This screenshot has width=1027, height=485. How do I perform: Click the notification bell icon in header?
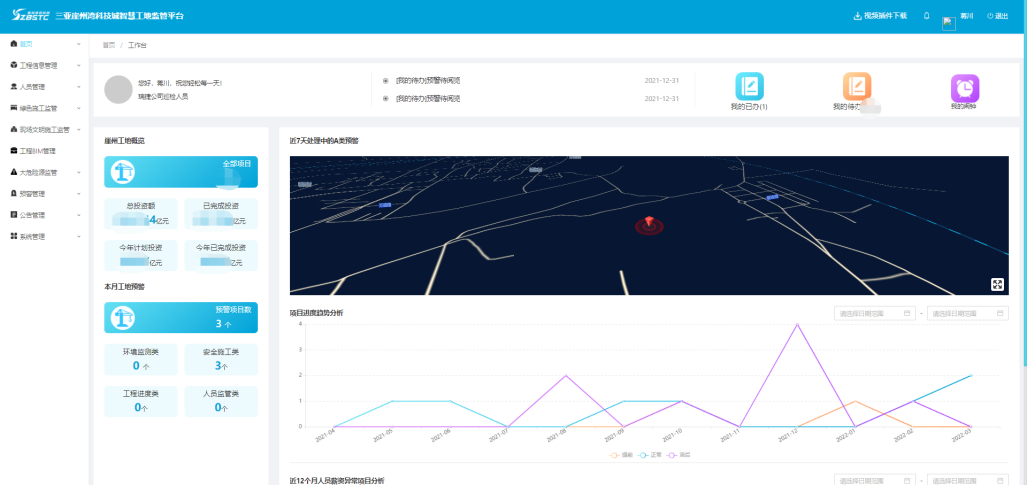[x=926, y=16]
